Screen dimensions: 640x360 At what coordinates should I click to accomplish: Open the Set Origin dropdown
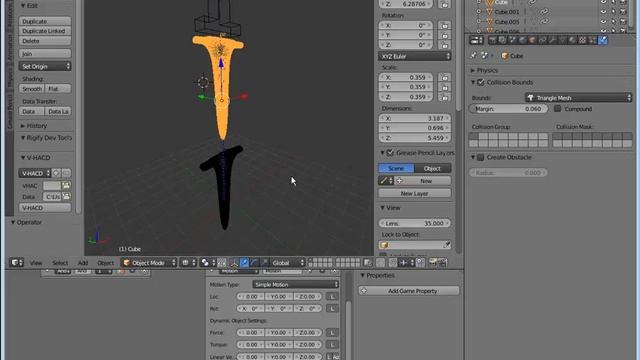coord(45,66)
